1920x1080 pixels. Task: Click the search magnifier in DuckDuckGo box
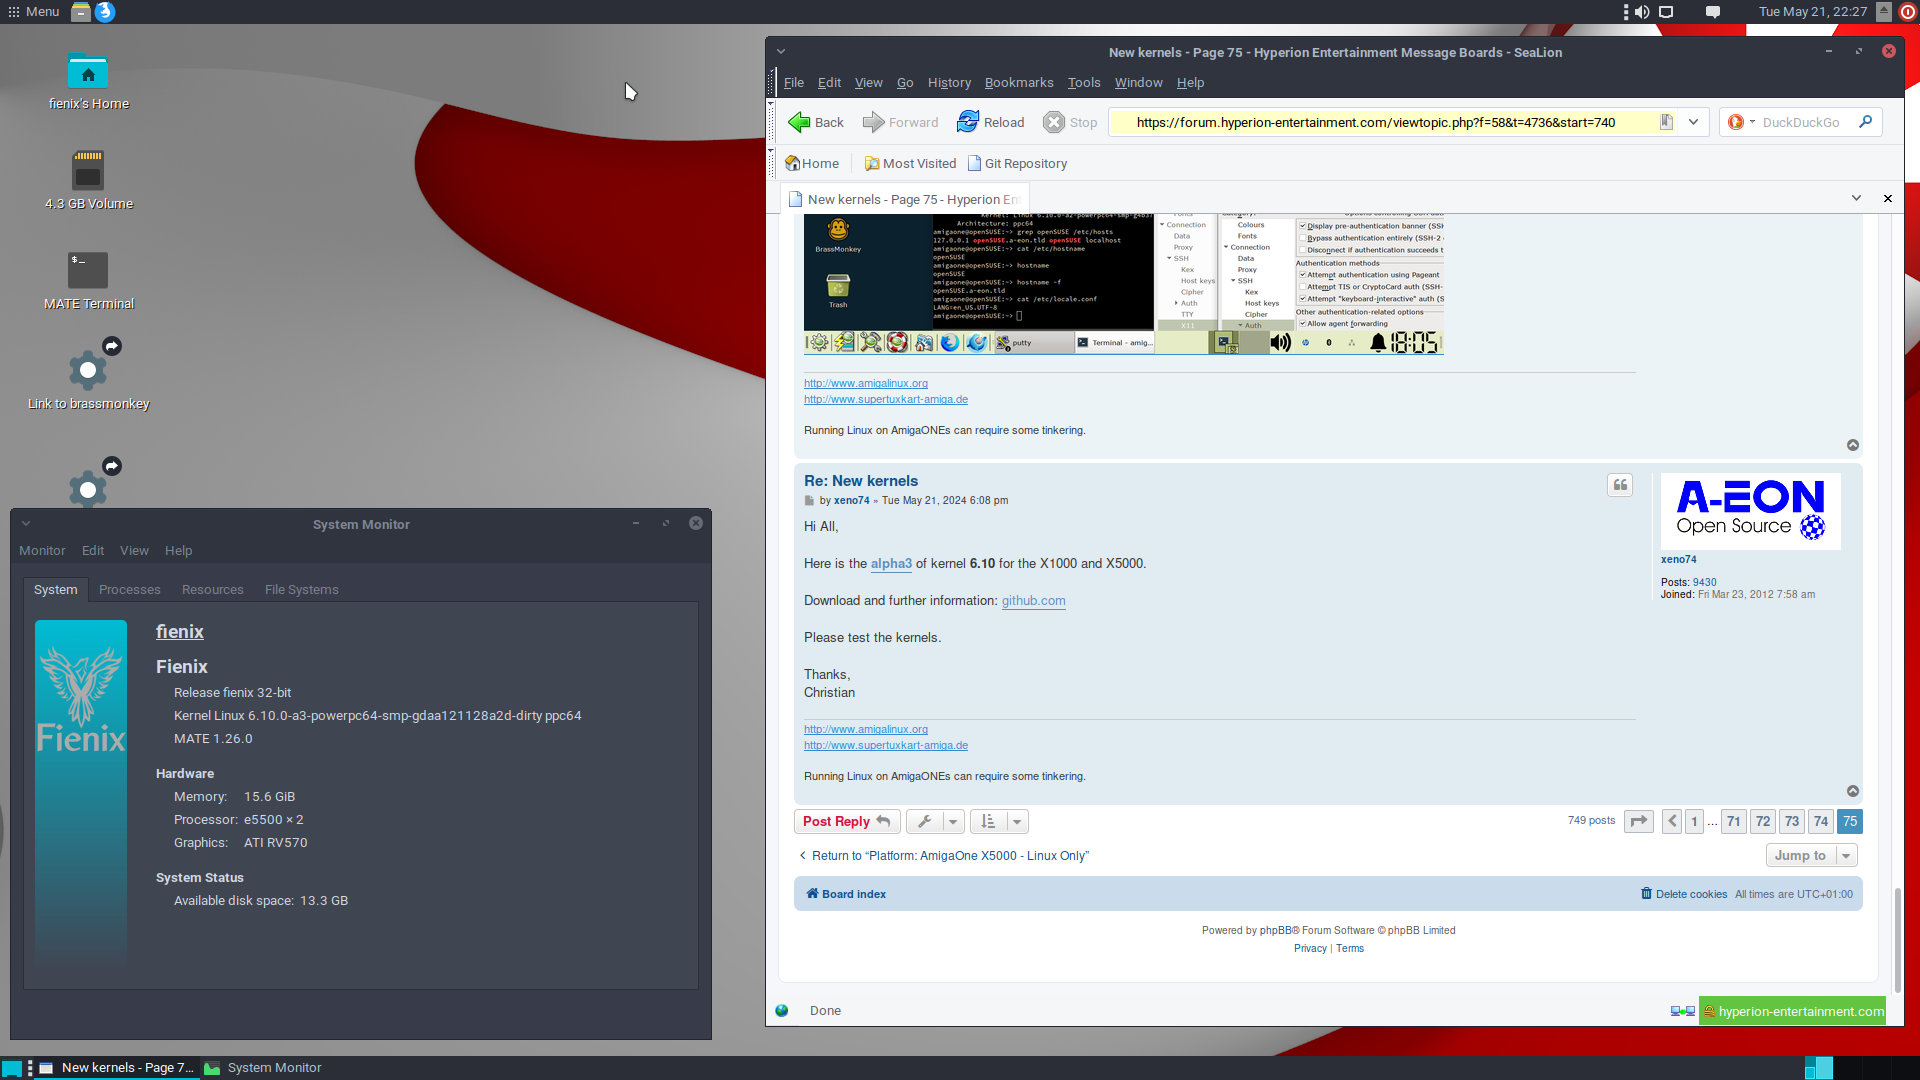point(1865,122)
